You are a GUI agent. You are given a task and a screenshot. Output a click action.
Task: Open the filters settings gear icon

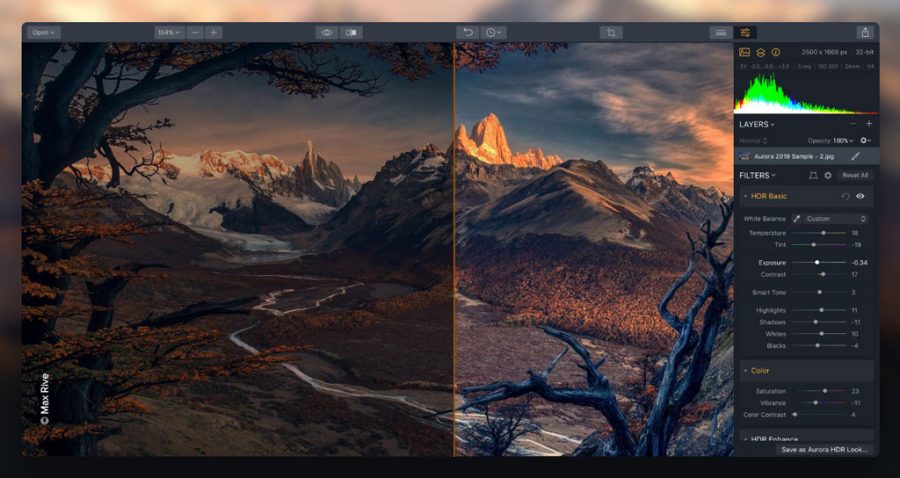(x=828, y=175)
